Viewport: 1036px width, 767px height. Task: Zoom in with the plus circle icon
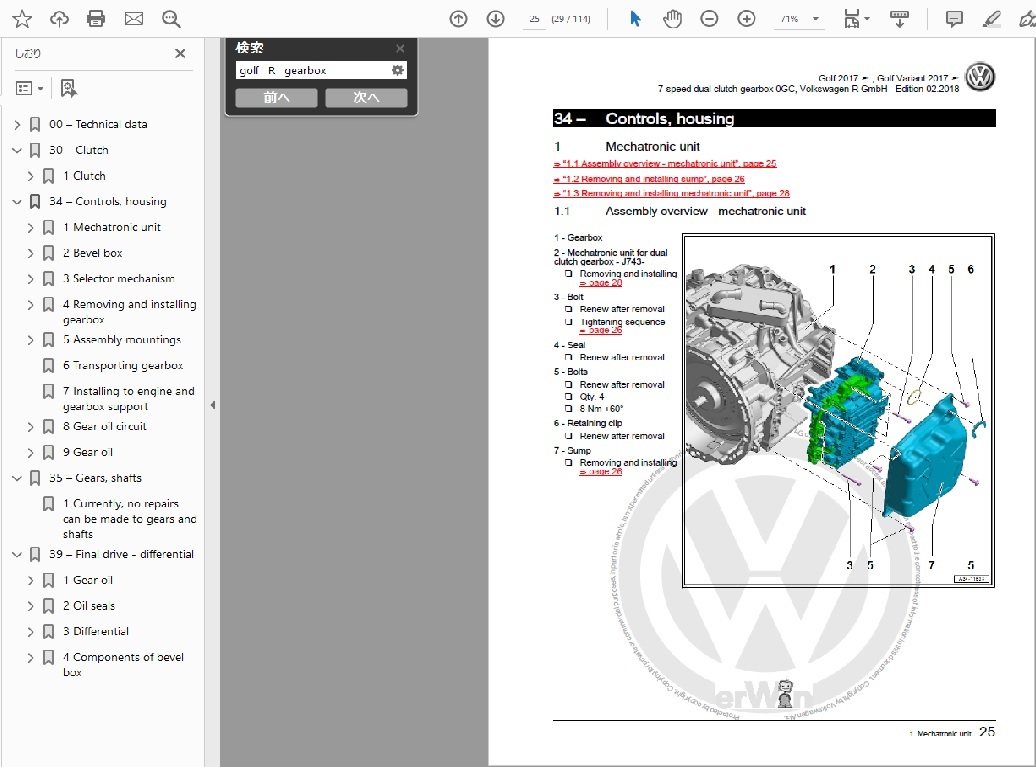[747, 18]
